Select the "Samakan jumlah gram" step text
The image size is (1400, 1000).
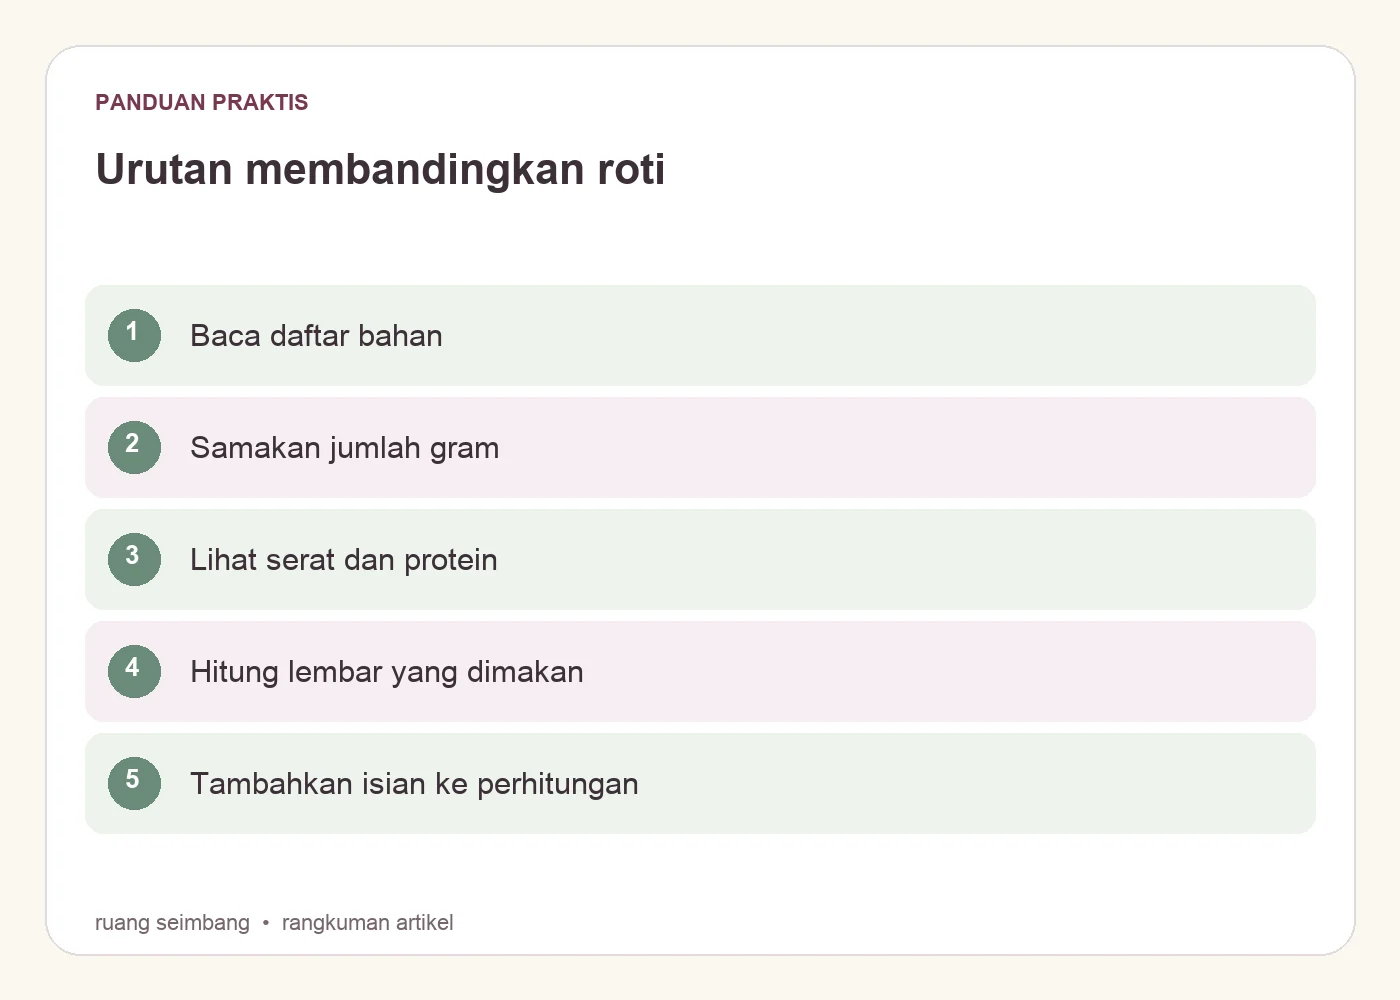tap(344, 448)
